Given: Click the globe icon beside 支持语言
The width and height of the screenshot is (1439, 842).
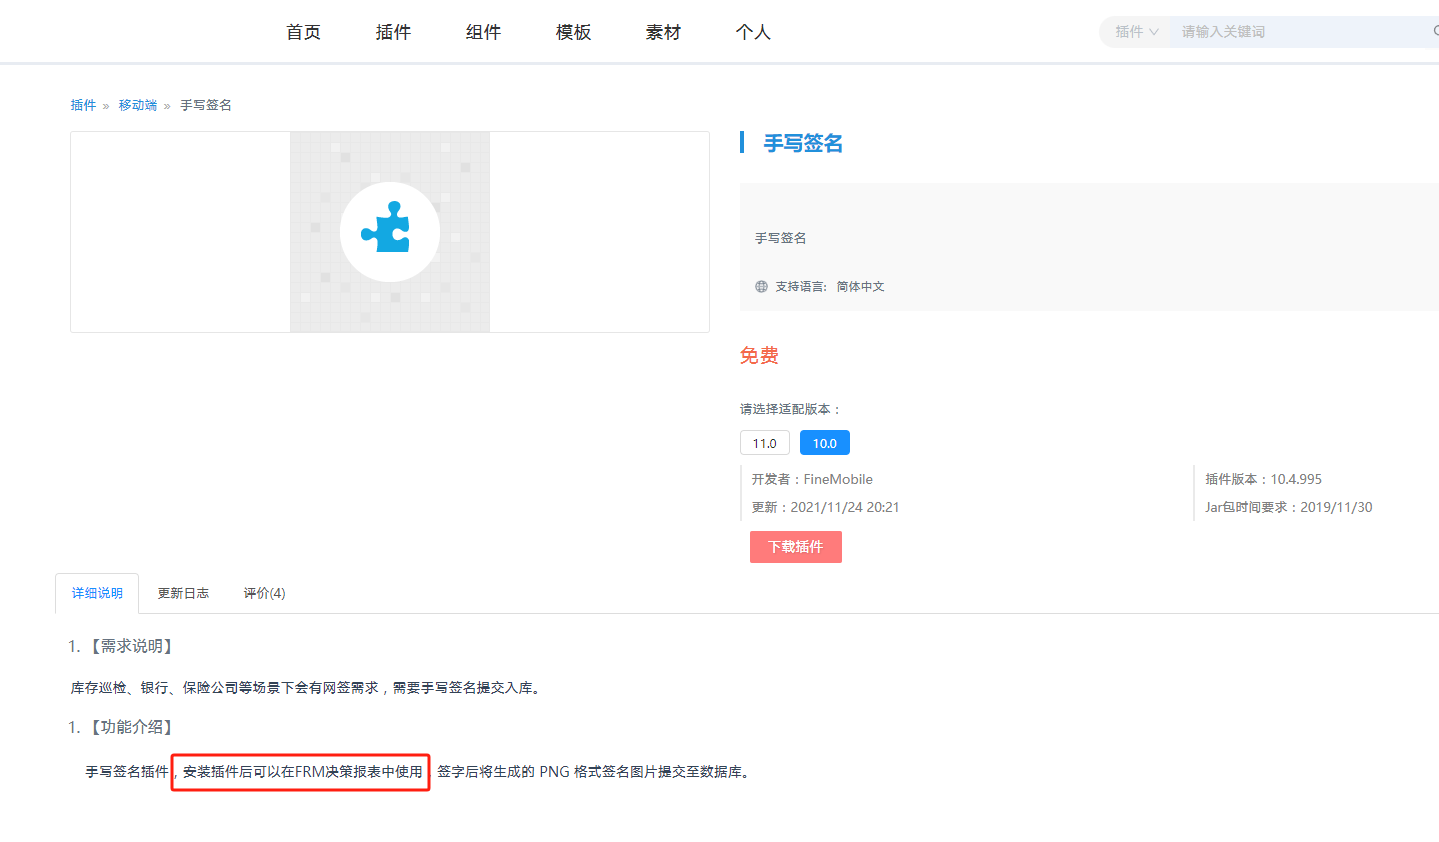Looking at the screenshot, I should pyautogui.click(x=761, y=286).
